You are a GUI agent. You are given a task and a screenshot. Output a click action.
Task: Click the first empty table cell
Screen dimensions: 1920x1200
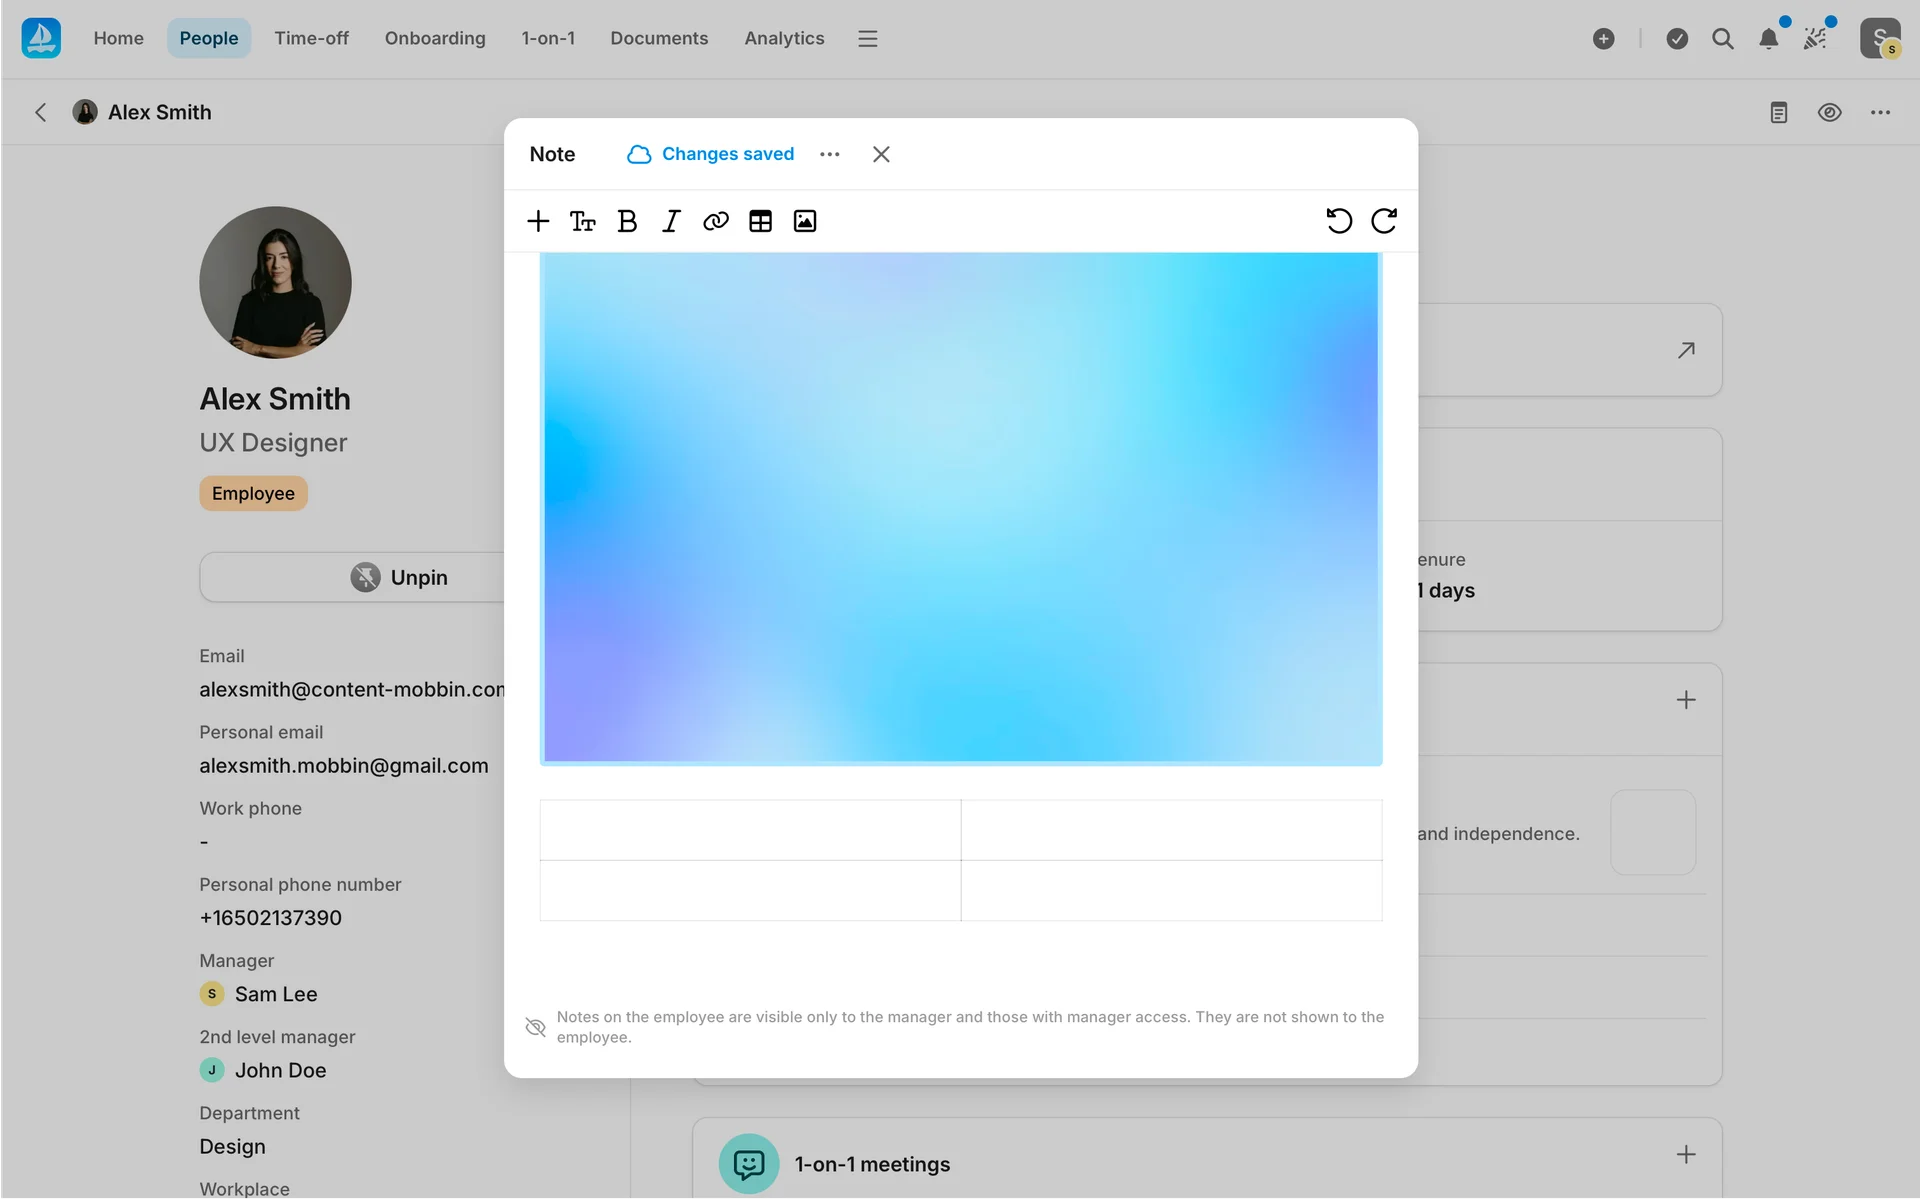750,830
